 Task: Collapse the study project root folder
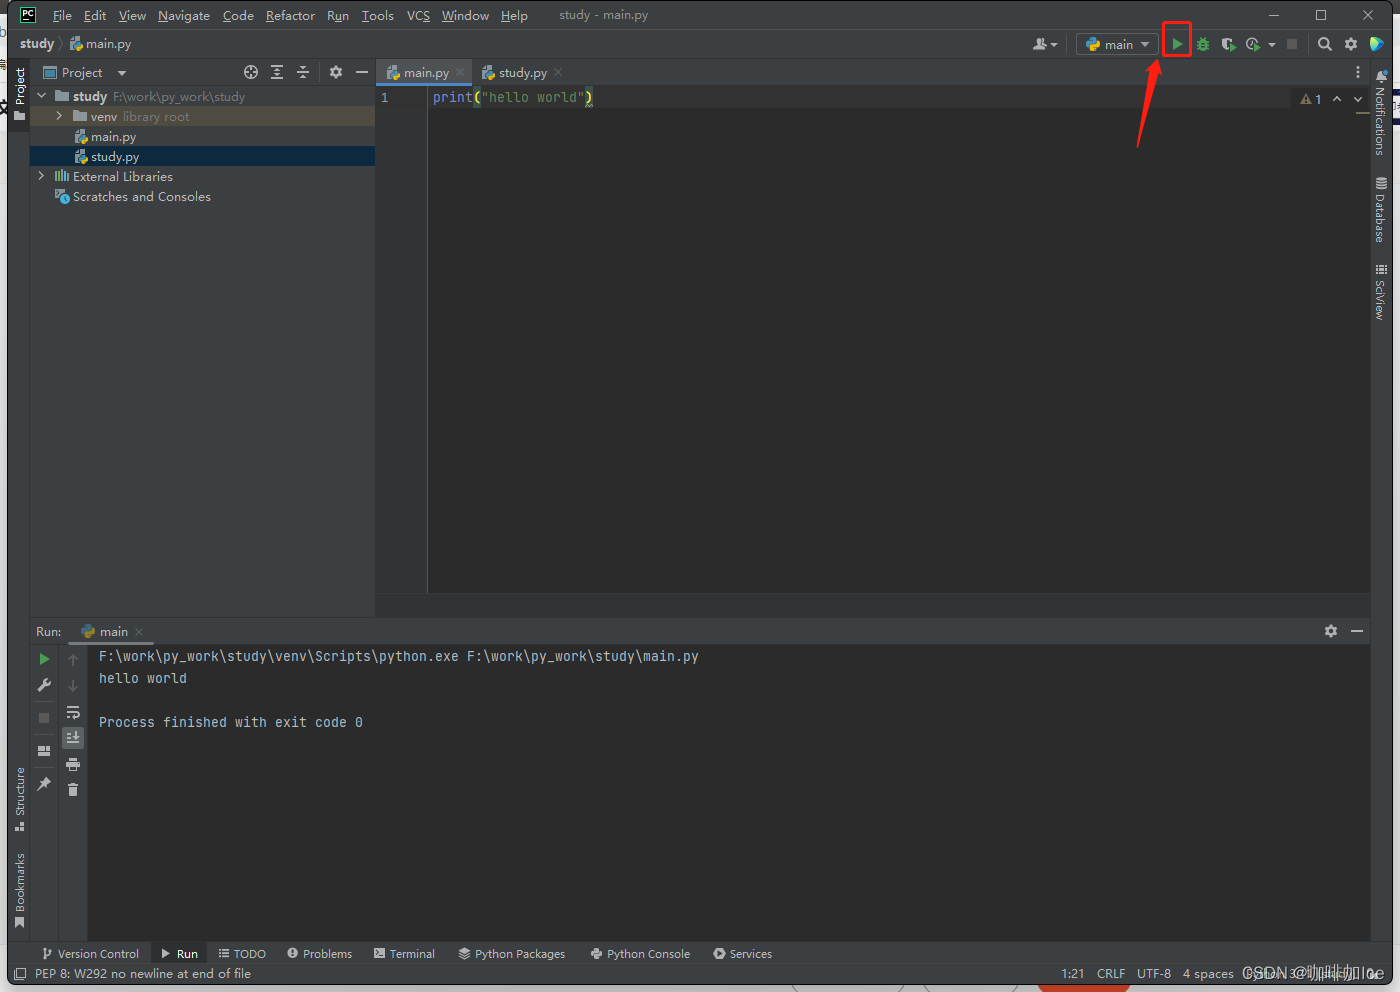(42, 96)
